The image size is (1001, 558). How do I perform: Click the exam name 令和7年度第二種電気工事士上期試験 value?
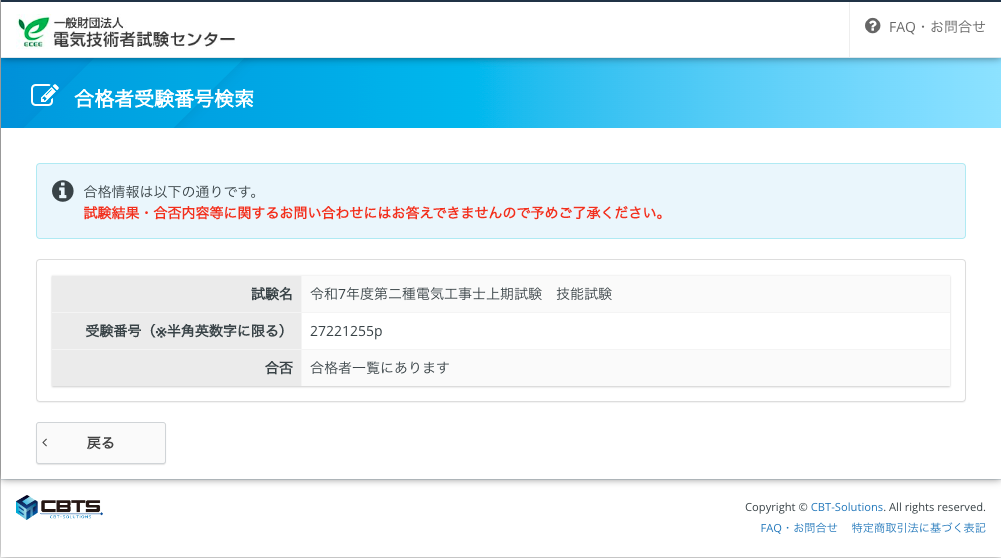pos(426,294)
